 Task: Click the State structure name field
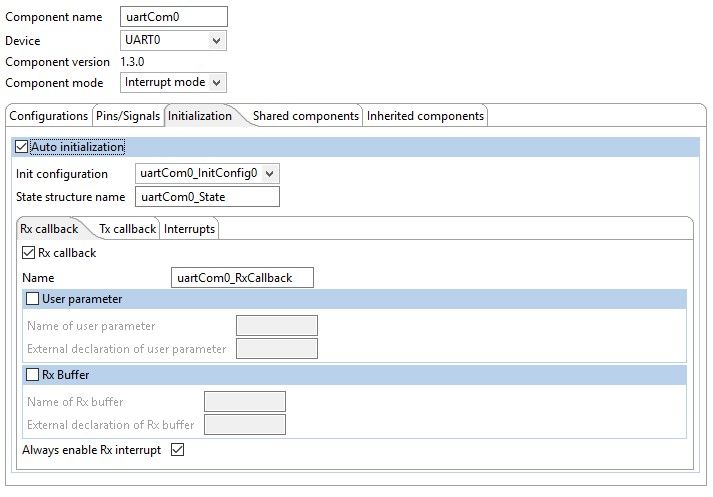(x=206, y=197)
